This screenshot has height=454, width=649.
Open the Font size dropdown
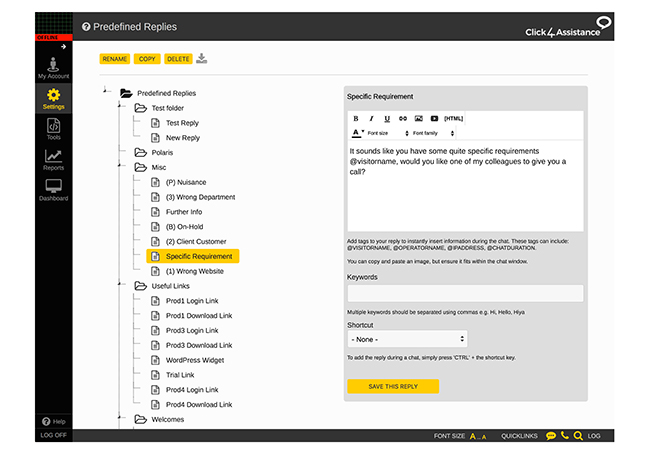388,133
